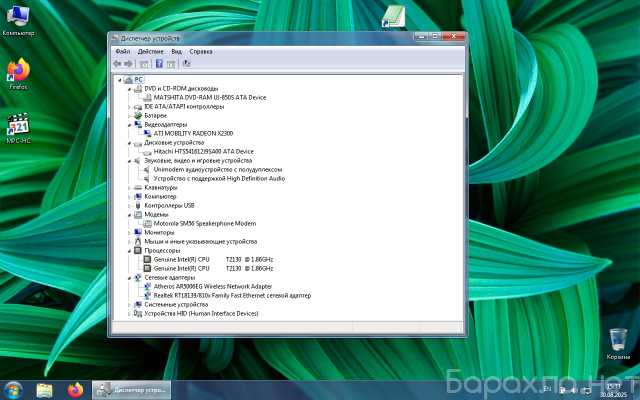640x400 pixels.
Task: Open Вид menu
Action: [x=176, y=51]
